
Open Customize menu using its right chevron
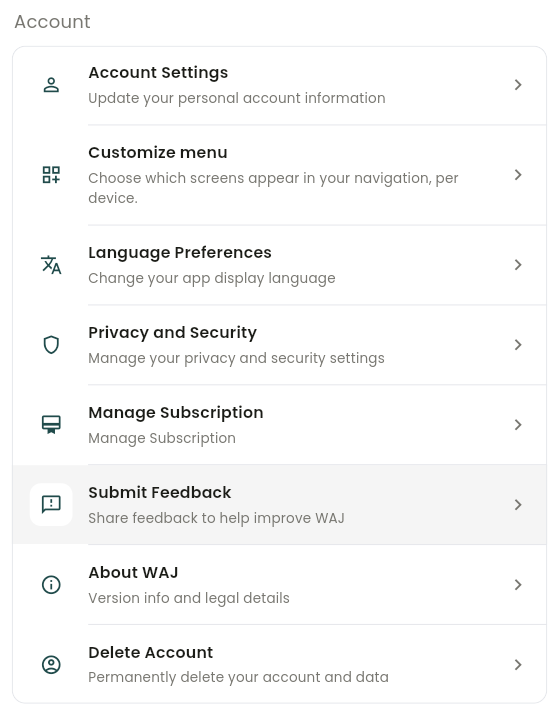[518, 175]
